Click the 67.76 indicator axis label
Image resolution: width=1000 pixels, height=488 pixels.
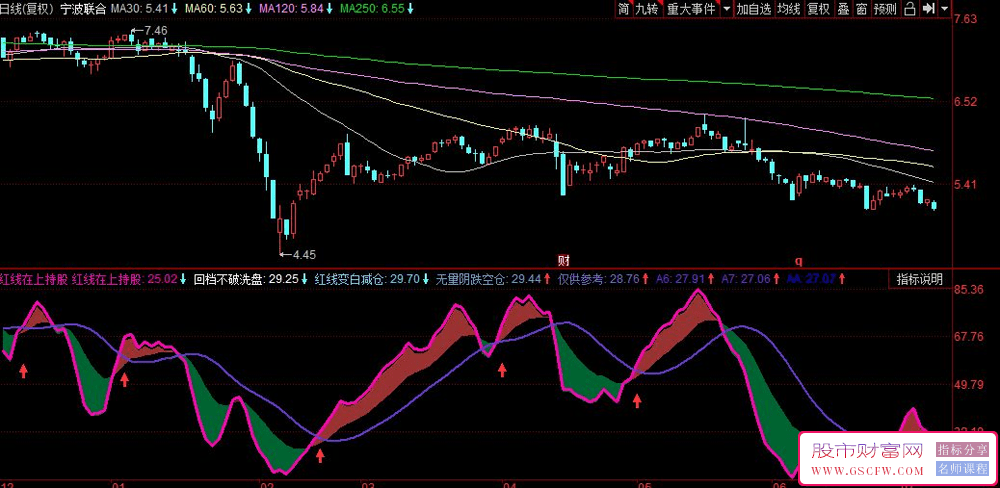click(969, 337)
